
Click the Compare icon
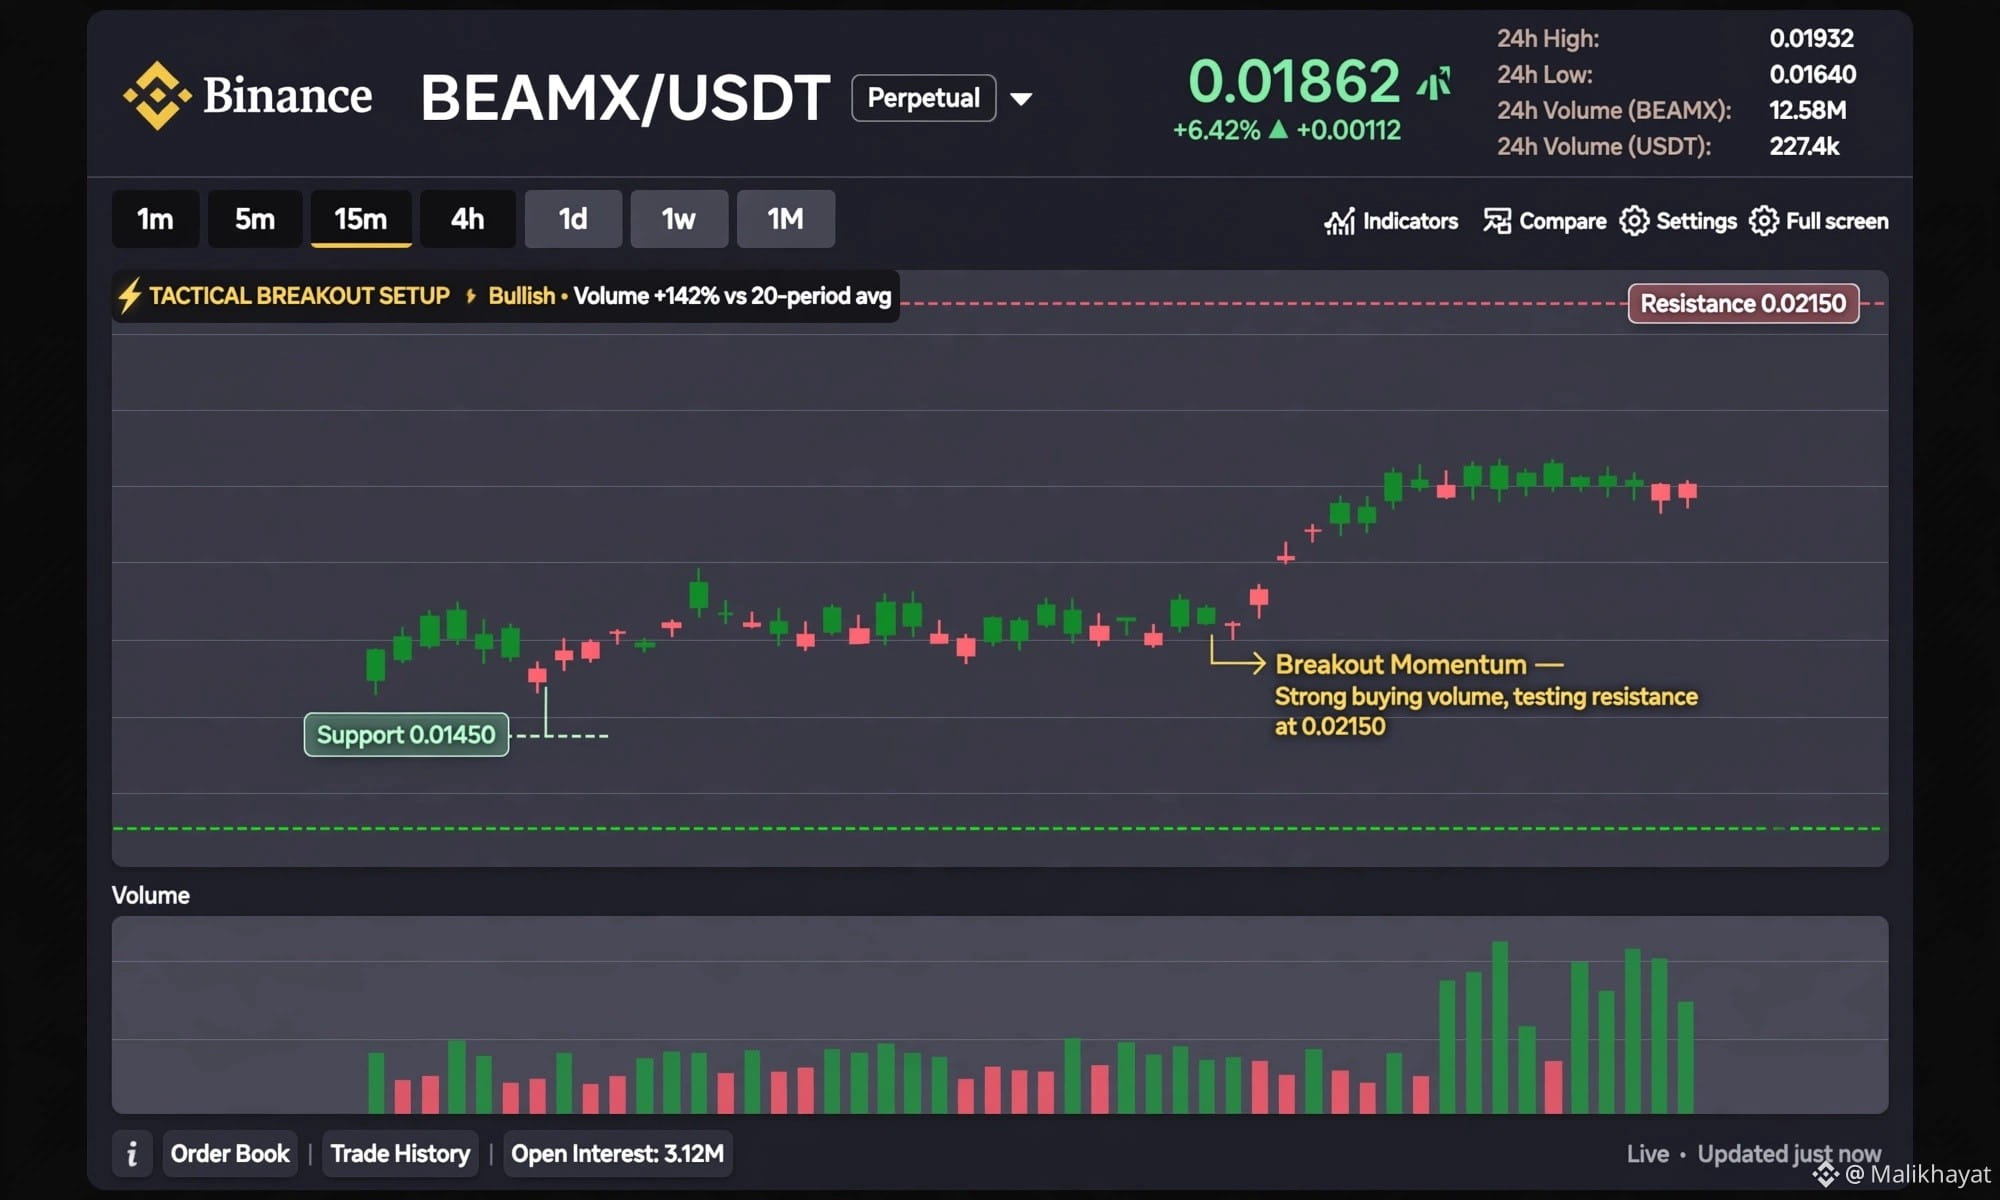1497,221
